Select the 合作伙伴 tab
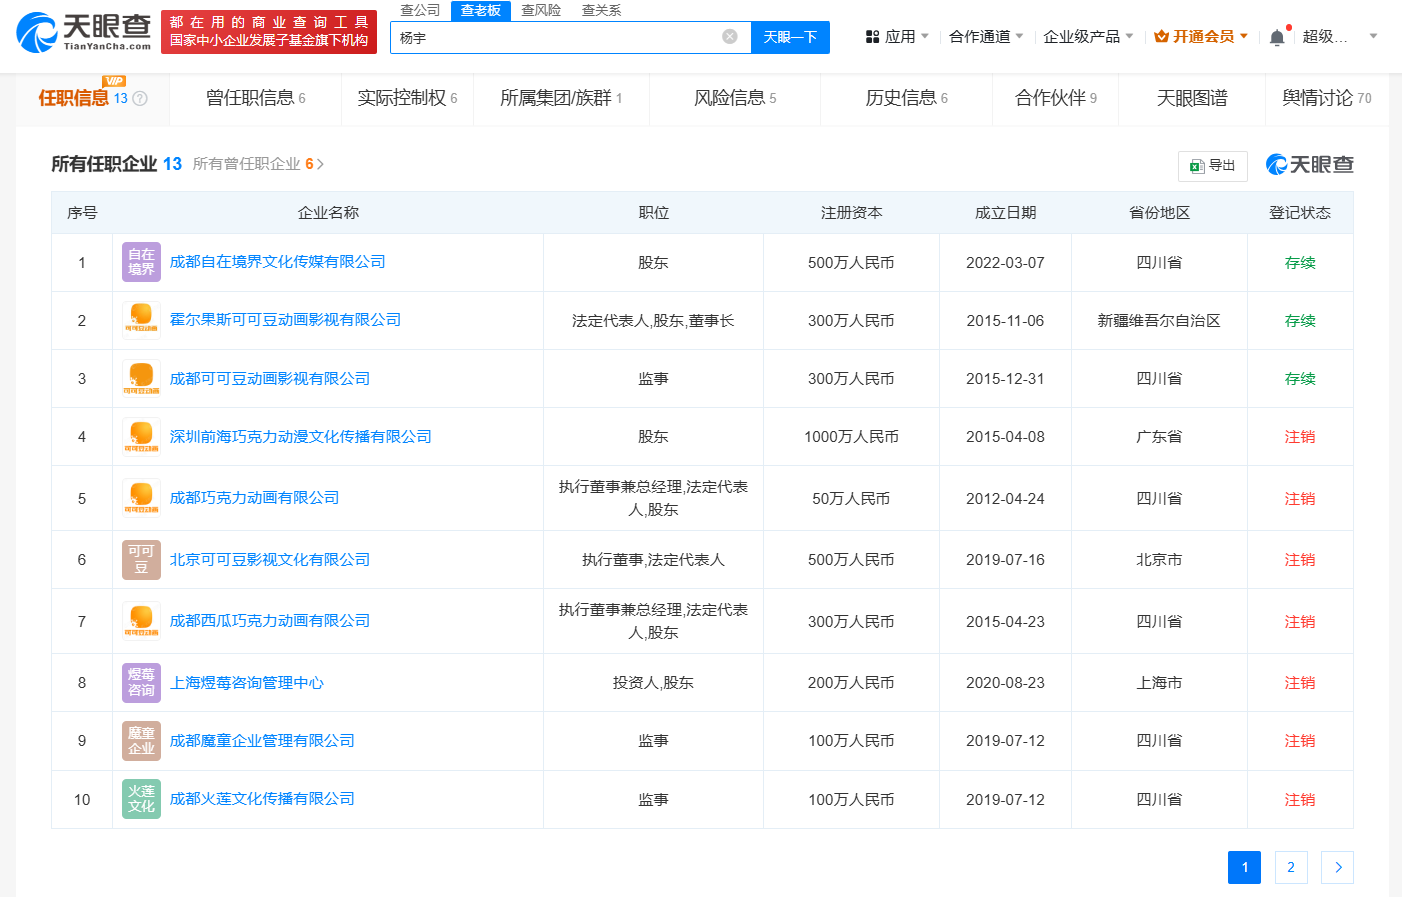Viewport: 1402px width, 897px height. coord(1056,98)
